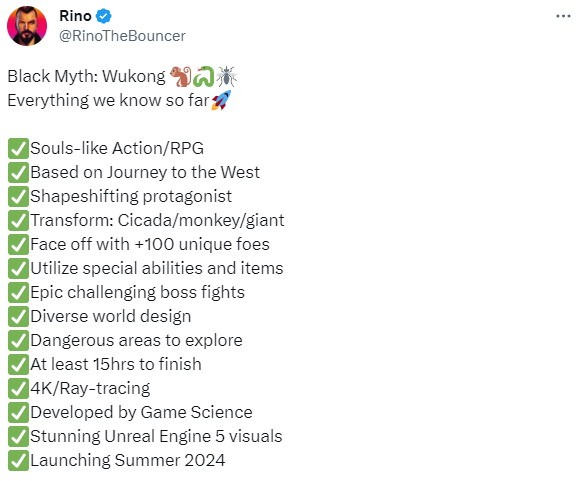Click the green snake emoji
583x481 pixels.
pos(204,77)
